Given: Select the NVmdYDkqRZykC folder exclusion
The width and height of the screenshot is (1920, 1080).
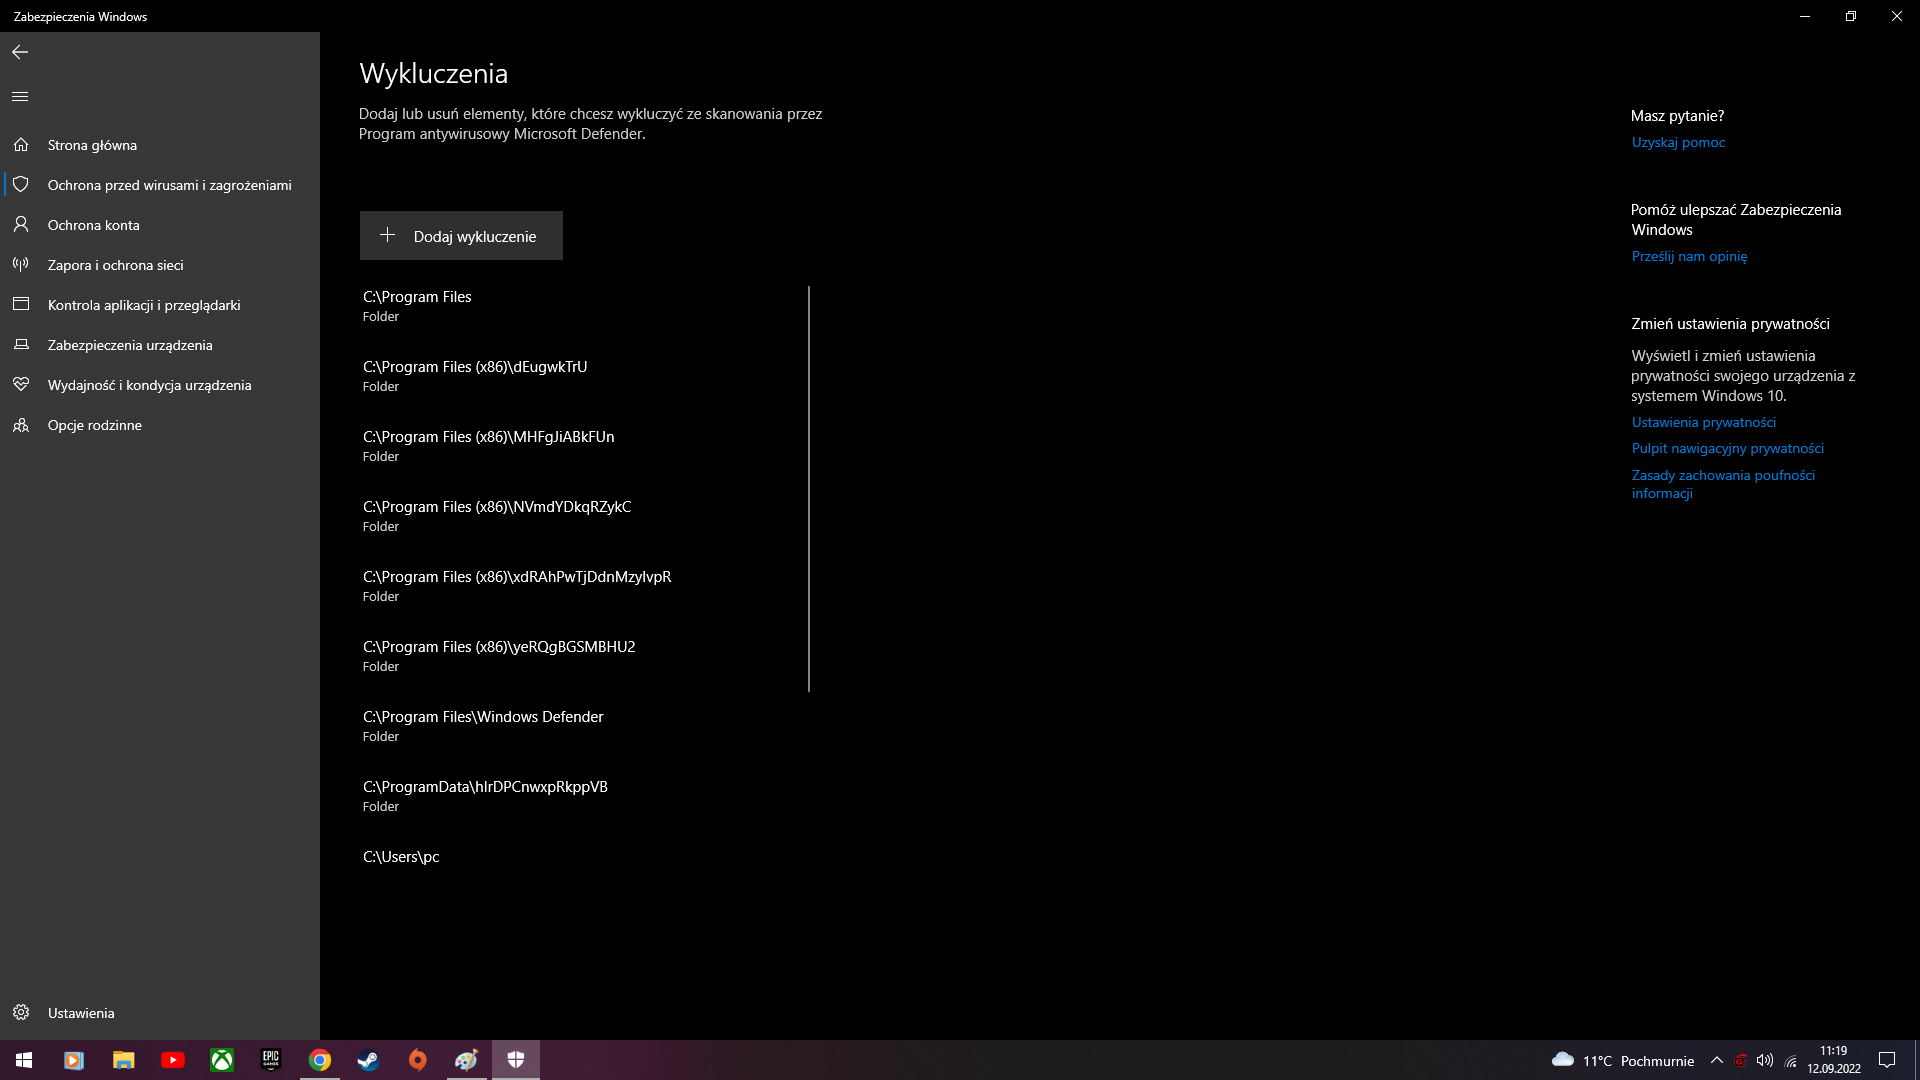Looking at the screenshot, I should (582, 516).
